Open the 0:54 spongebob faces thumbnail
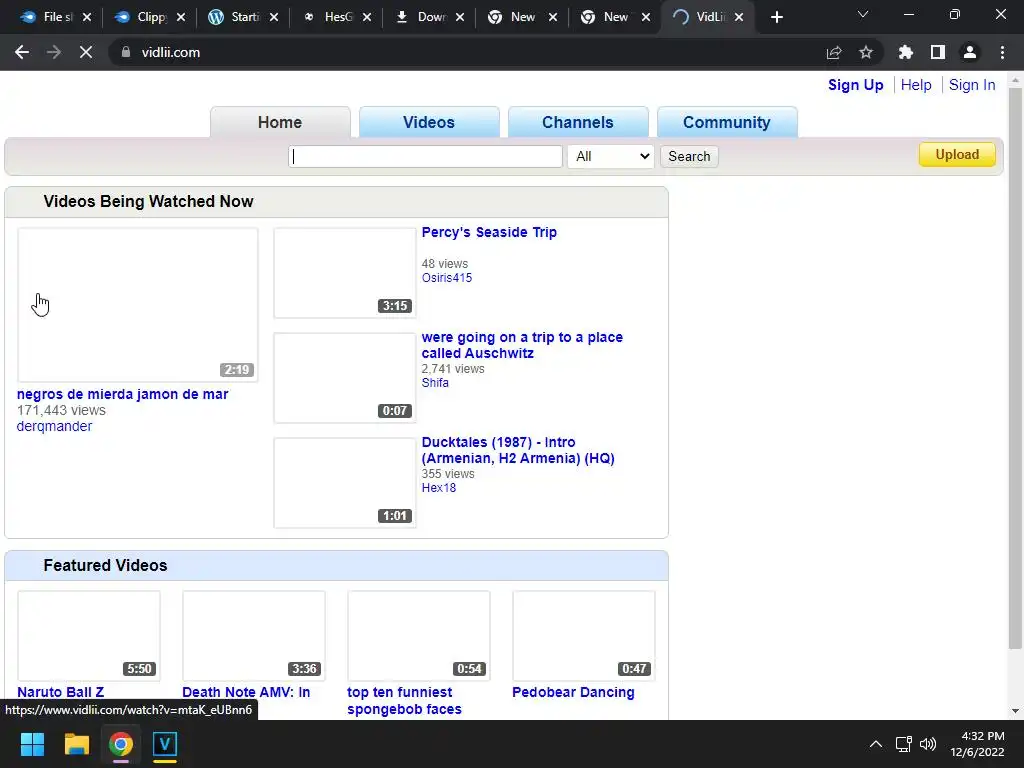Screen dimensions: 1024x768 pos(419,636)
